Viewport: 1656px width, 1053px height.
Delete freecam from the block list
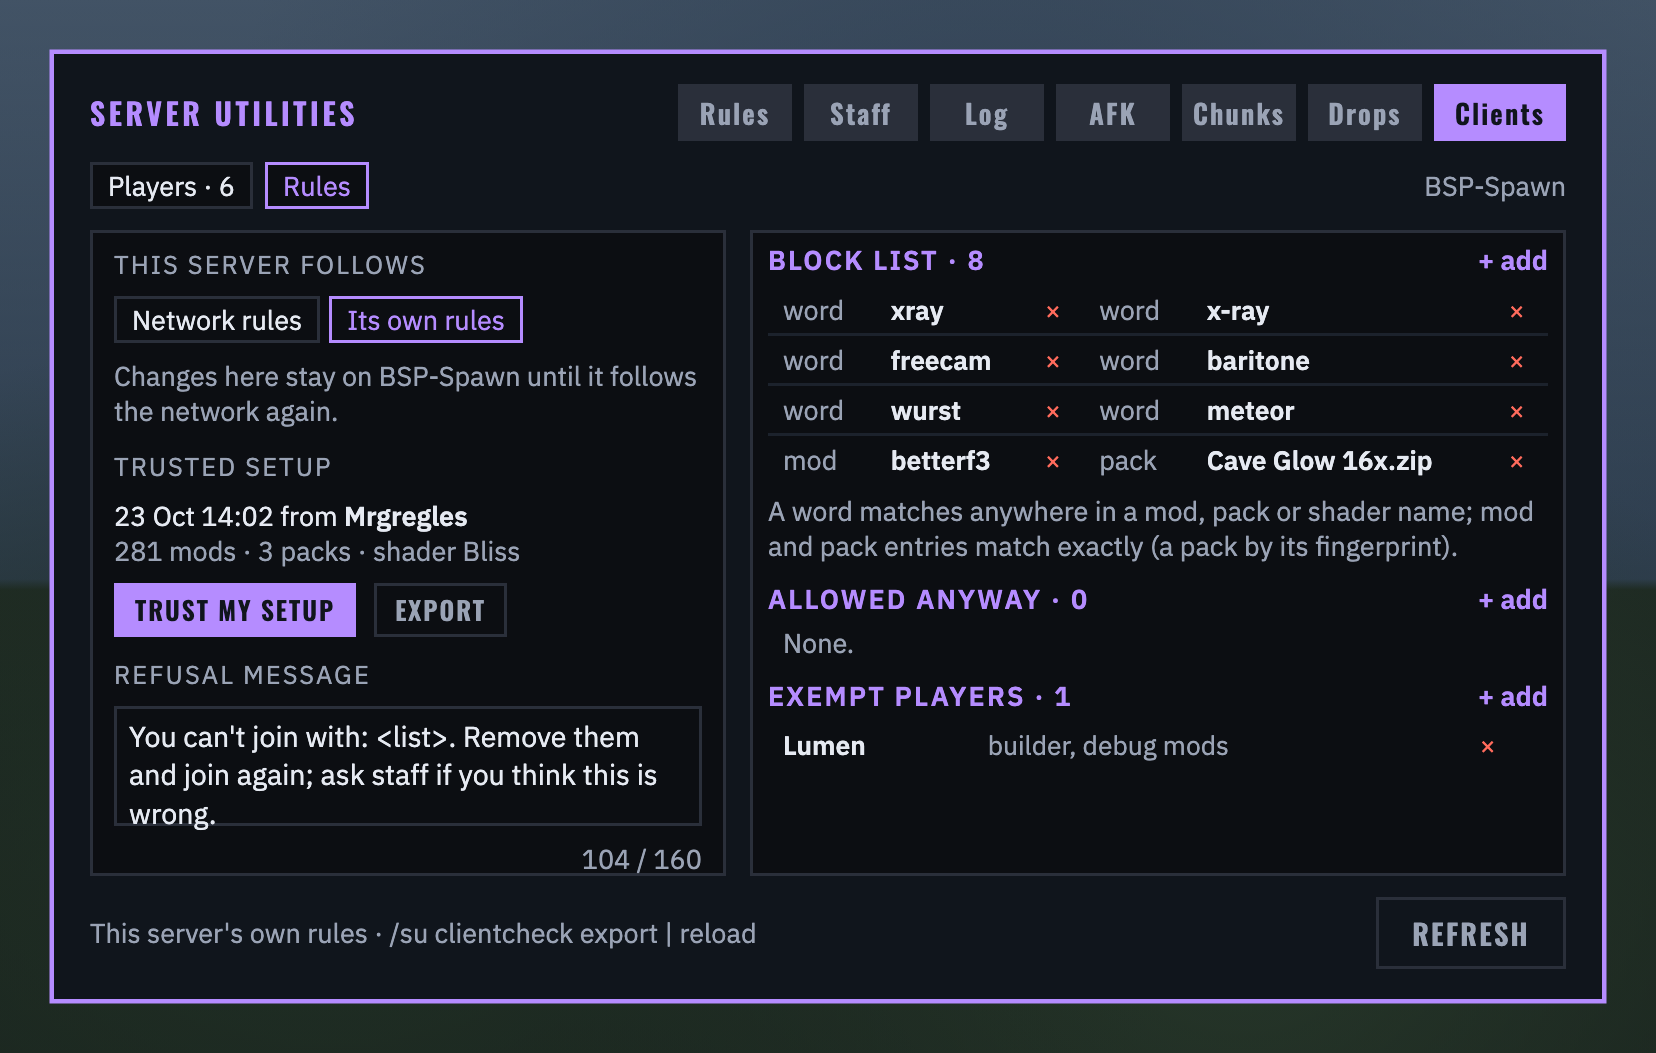point(1052,362)
